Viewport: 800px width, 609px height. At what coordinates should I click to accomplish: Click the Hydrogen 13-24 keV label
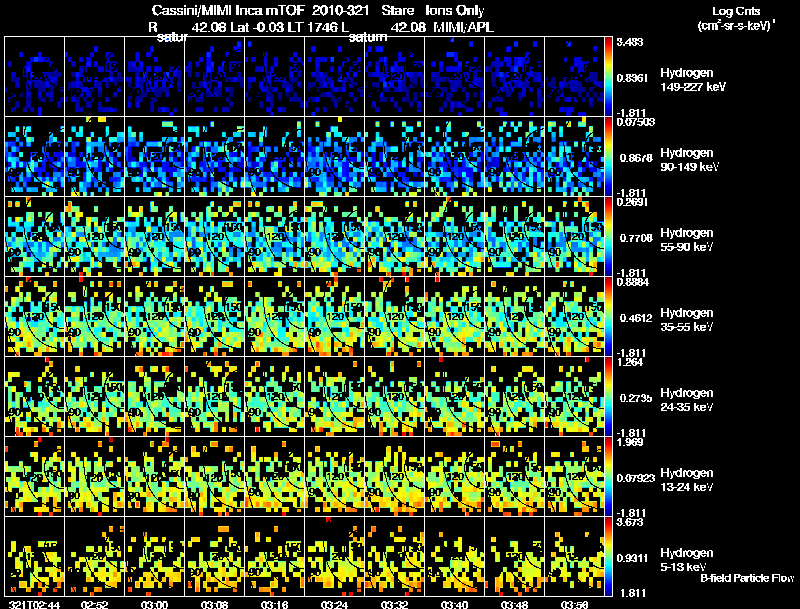[x=686, y=480]
